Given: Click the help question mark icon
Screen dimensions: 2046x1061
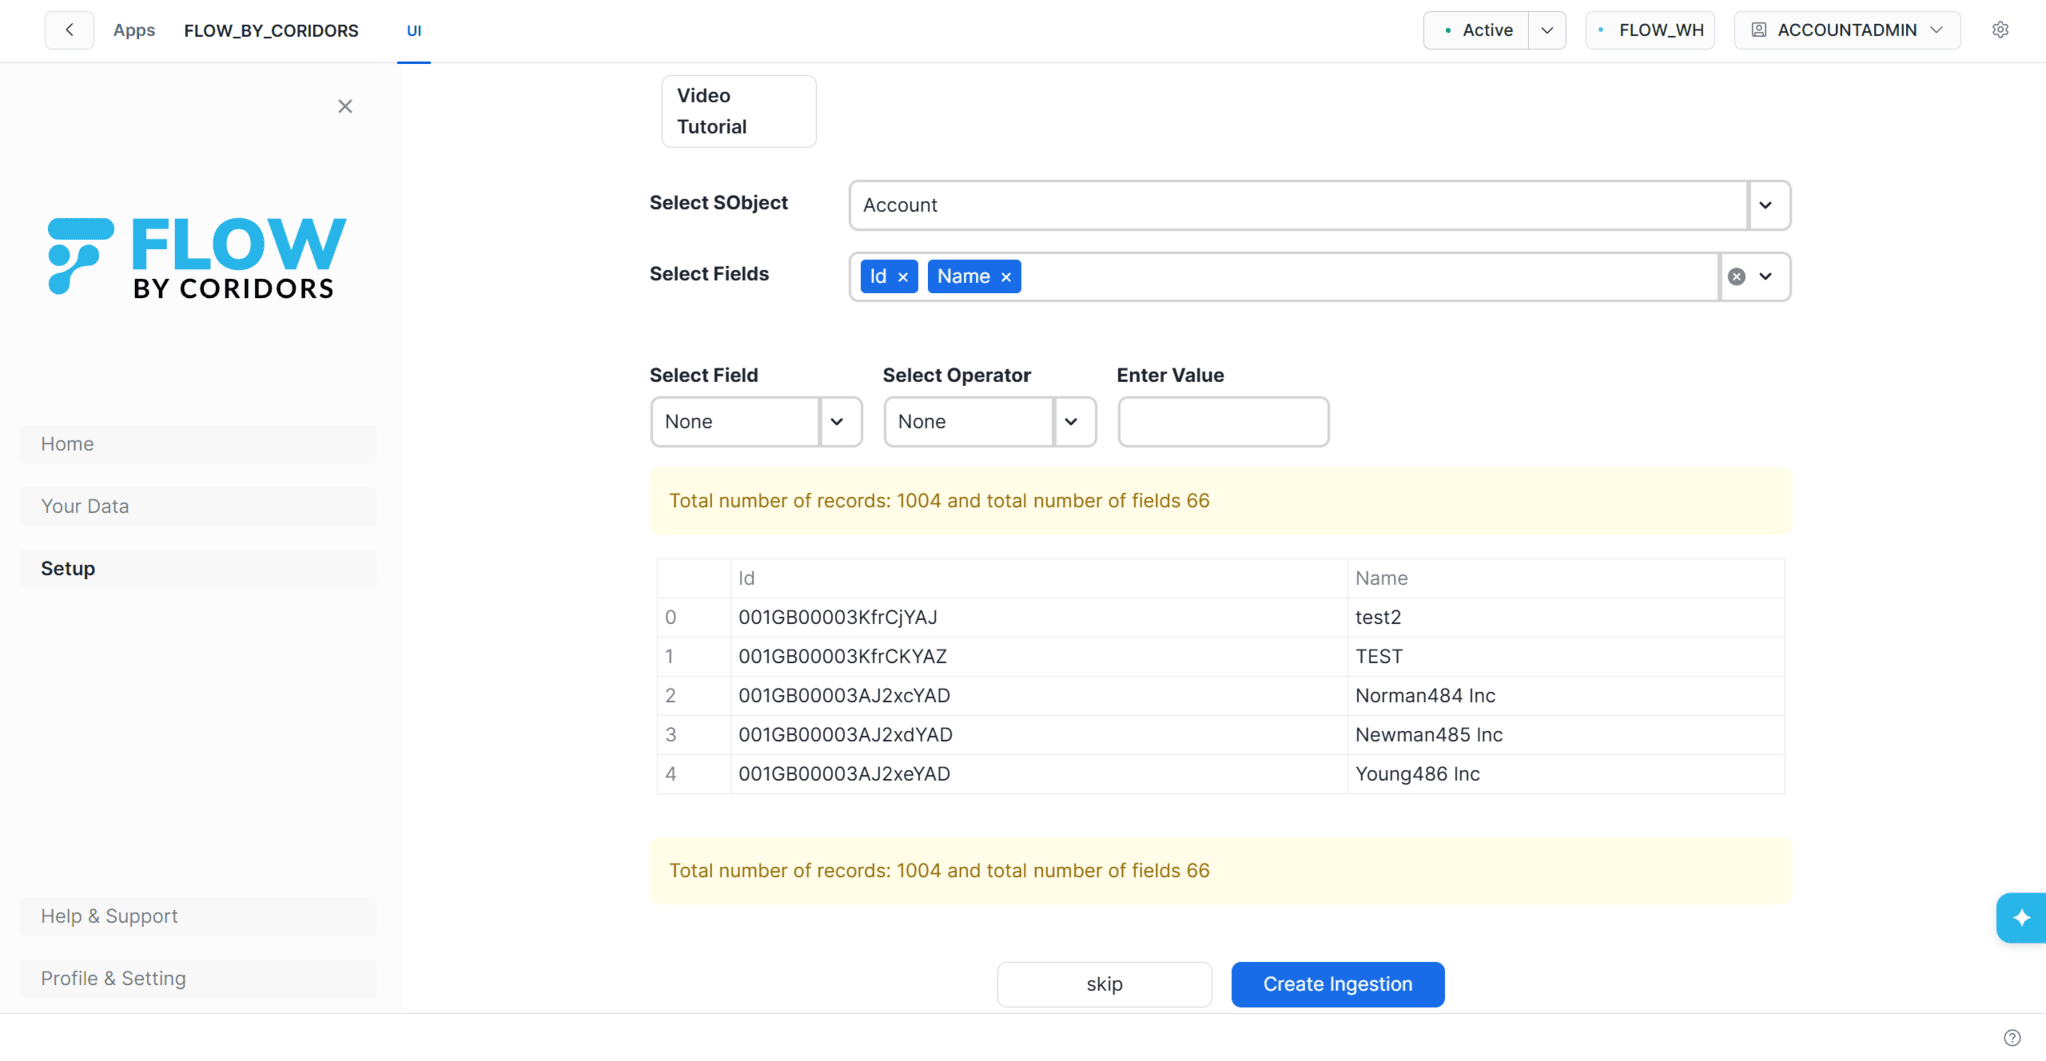Looking at the screenshot, I should tap(2012, 1038).
